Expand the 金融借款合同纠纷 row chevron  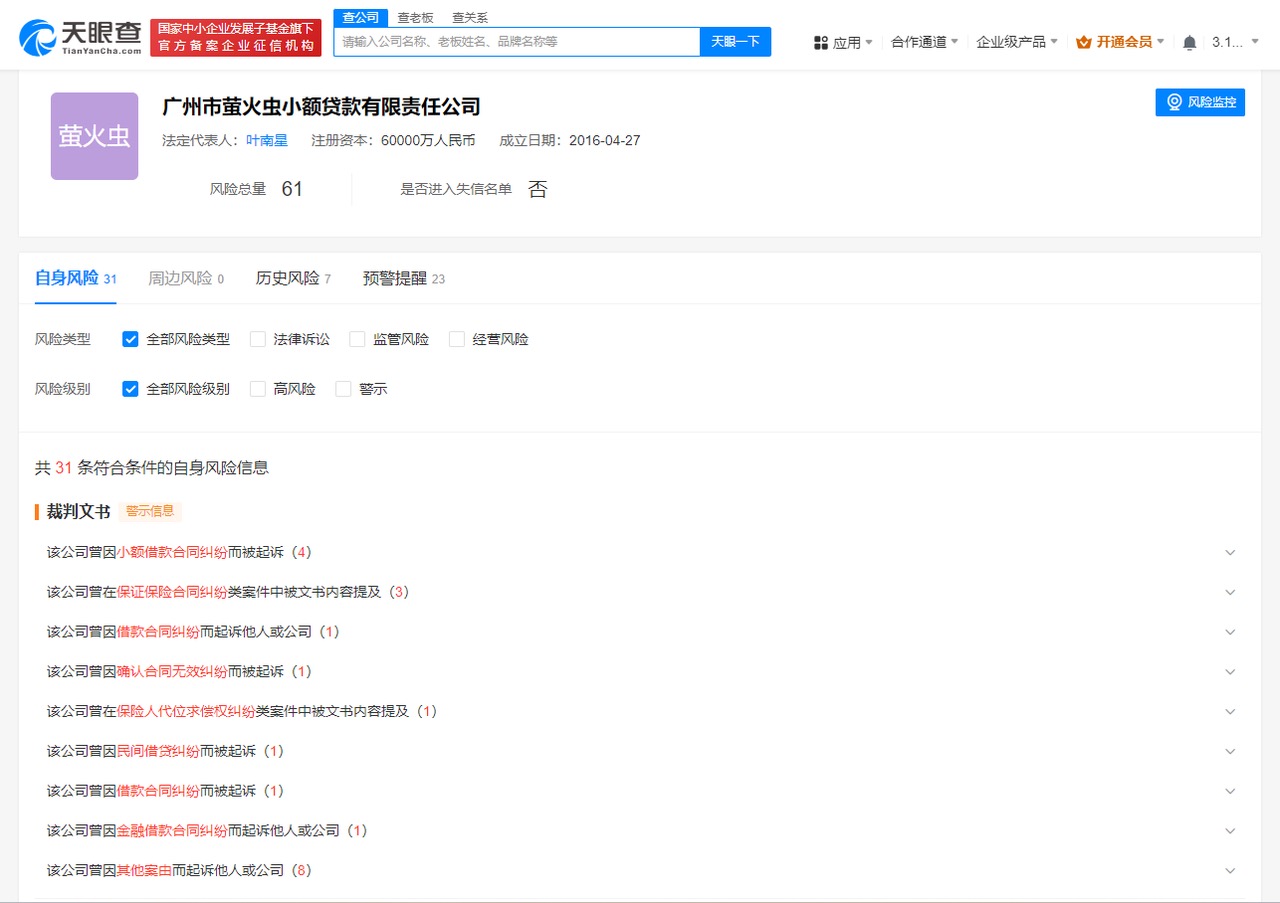pyautogui.click(x=1230, y=831)
